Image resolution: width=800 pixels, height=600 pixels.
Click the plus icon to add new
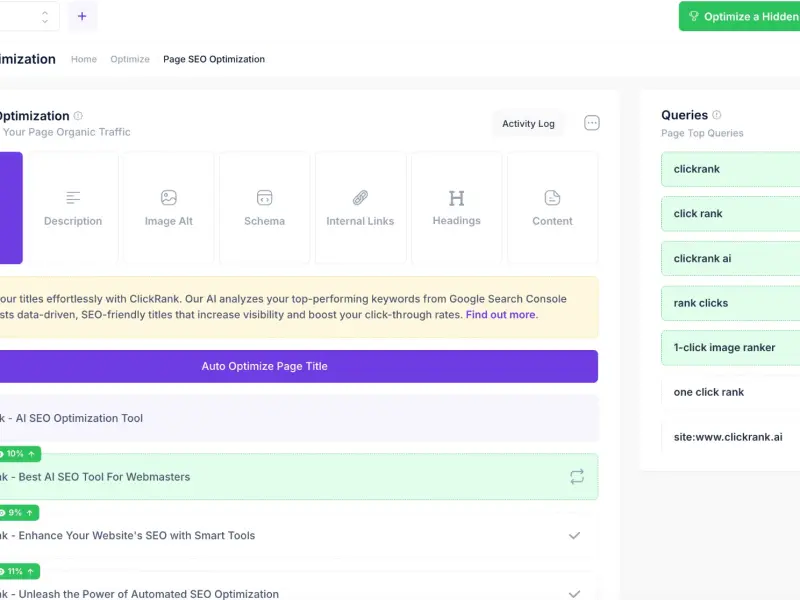(82, 16)
